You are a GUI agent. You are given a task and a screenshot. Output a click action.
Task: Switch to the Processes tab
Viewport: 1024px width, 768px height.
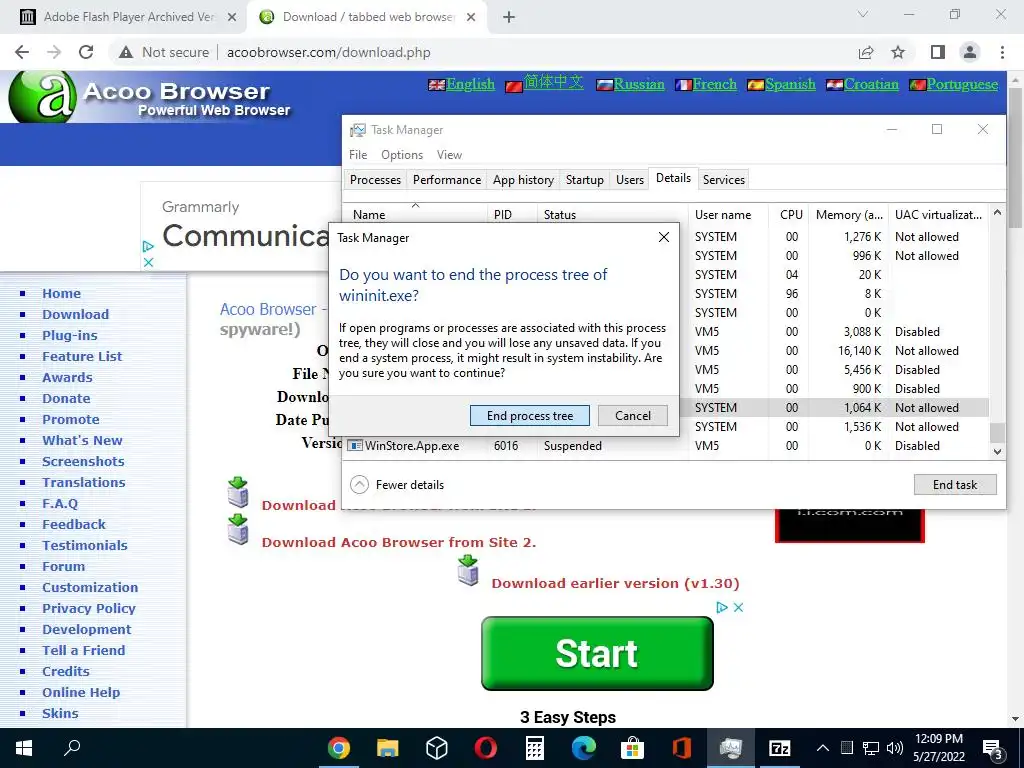point(375,180)
